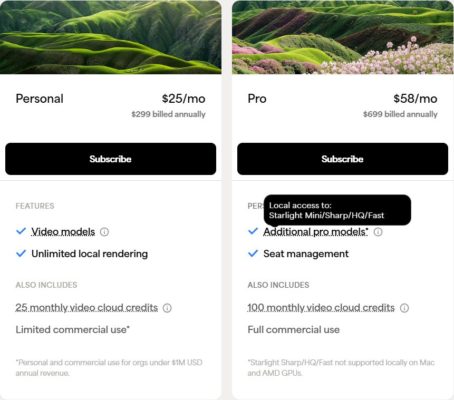Open the Video models link
454x400 pixels.
click(x=63, y=232)
